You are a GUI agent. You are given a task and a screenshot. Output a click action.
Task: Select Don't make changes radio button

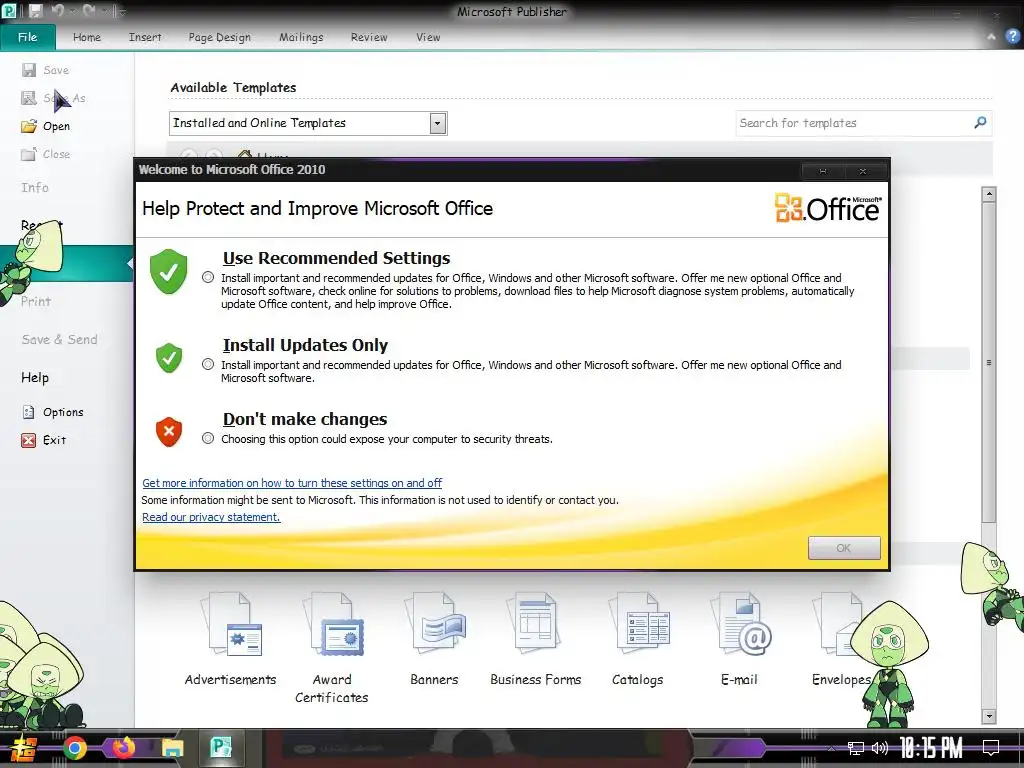pyautogui.click(x=208, y=438)
